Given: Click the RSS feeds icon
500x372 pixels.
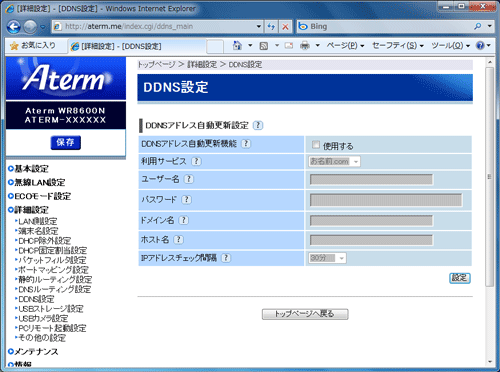Looking at the screenshot, I should coord(264,46).
